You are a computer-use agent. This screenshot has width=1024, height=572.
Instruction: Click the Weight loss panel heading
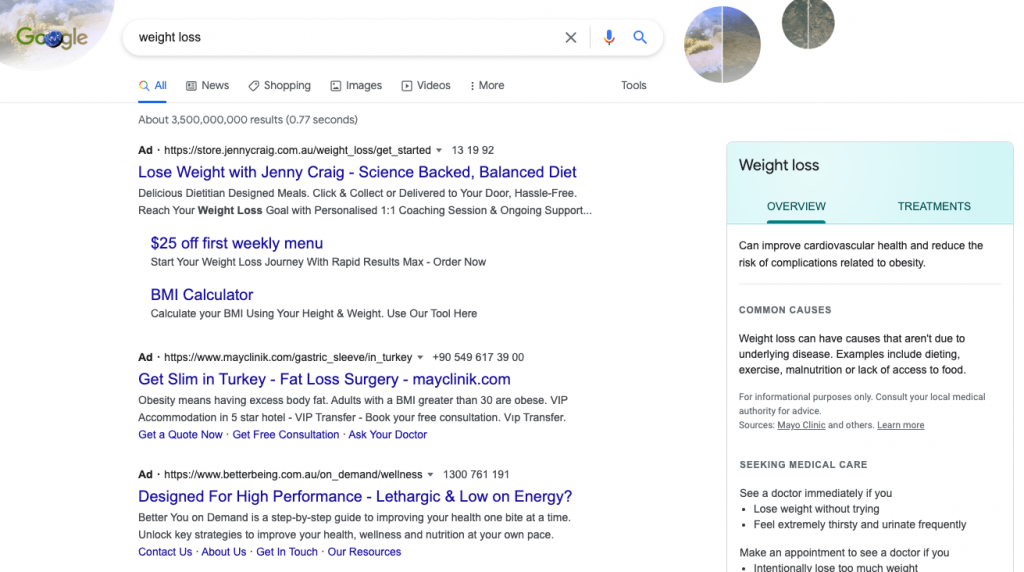tap(778, 165)
